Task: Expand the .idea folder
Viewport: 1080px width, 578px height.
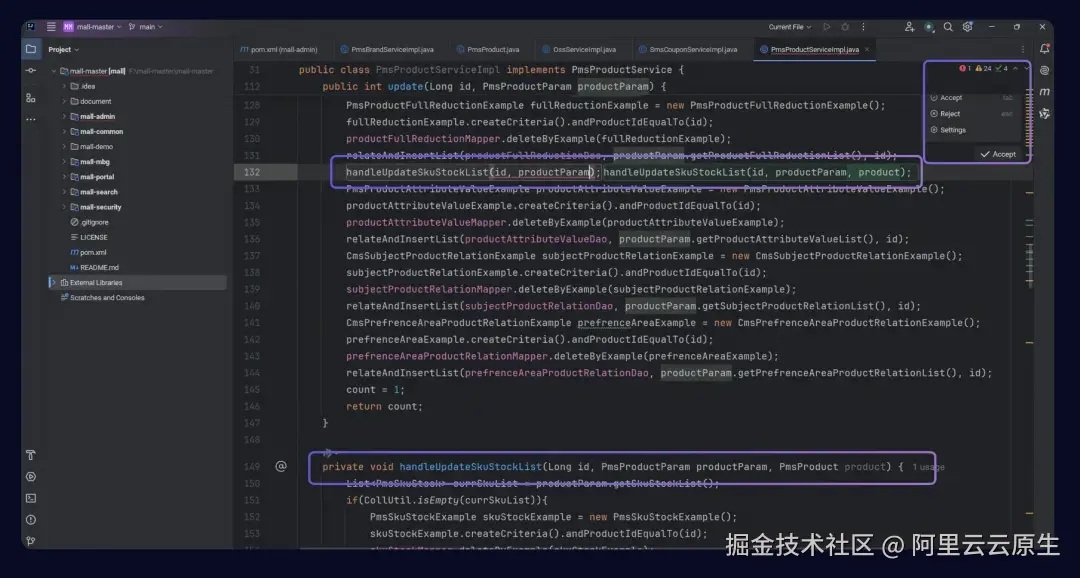Action: tap(64, 86)
